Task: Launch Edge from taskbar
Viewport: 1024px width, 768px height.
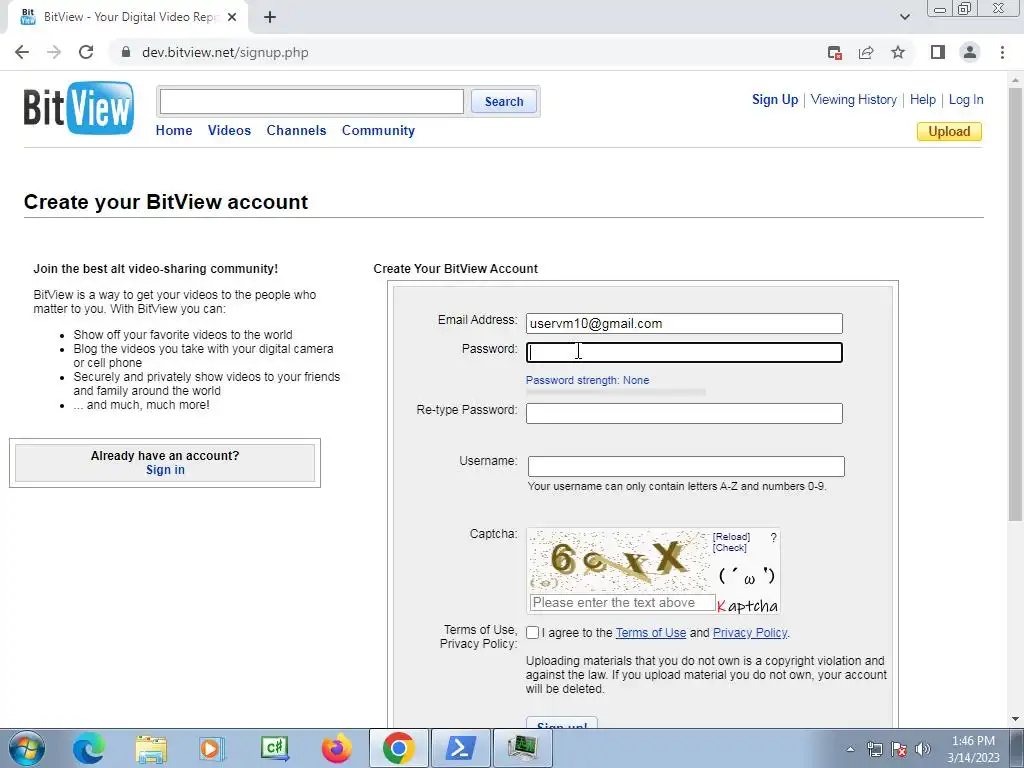Action: pyautogui.click(x=88, y=748)
